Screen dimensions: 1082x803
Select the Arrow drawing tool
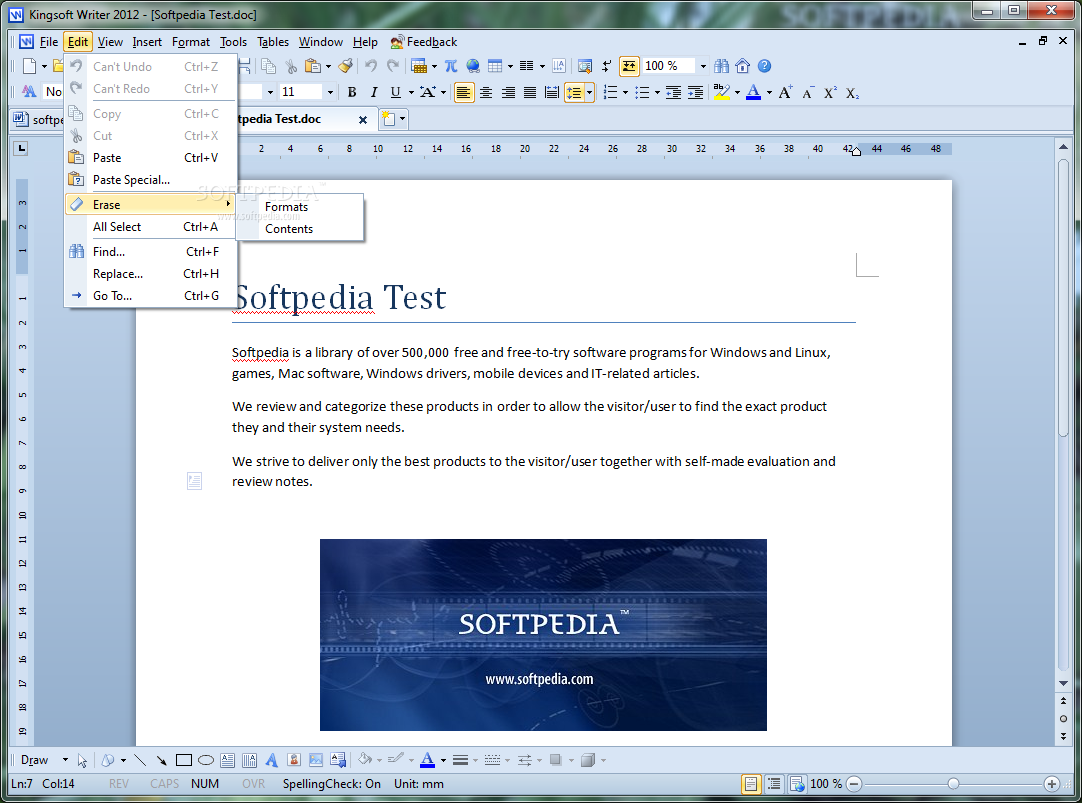(161, 760)
